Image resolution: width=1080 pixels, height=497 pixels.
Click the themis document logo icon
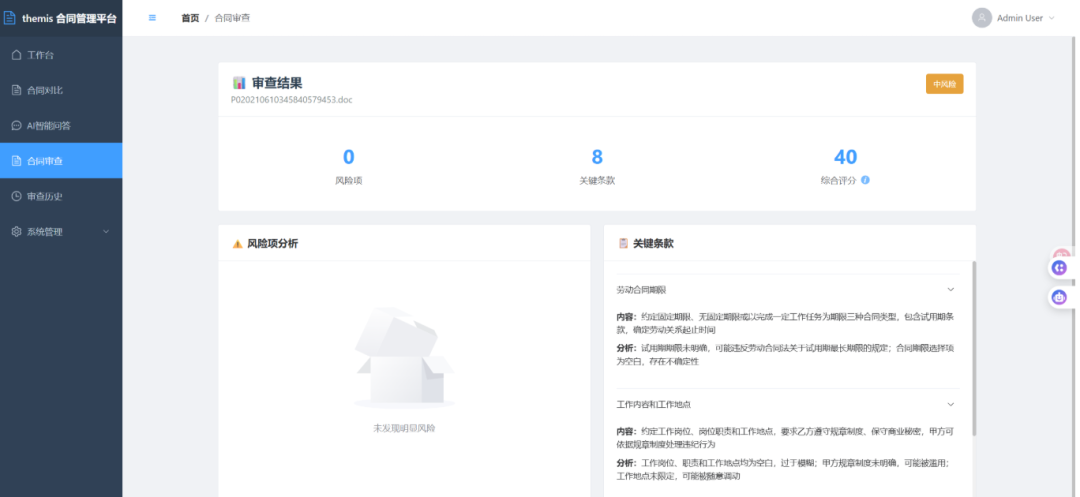(10, 18)
